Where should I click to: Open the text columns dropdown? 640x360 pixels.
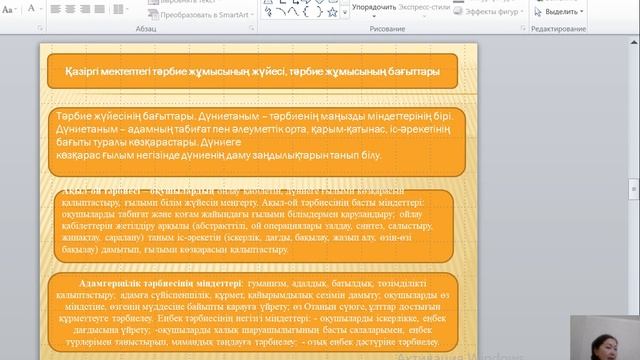pos(120,9)
